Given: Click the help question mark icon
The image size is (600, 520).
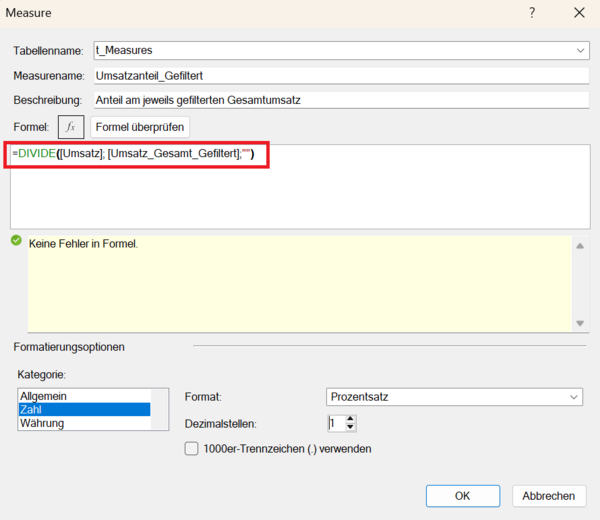Looking at the screenshot, I should (x=532, y=13).
